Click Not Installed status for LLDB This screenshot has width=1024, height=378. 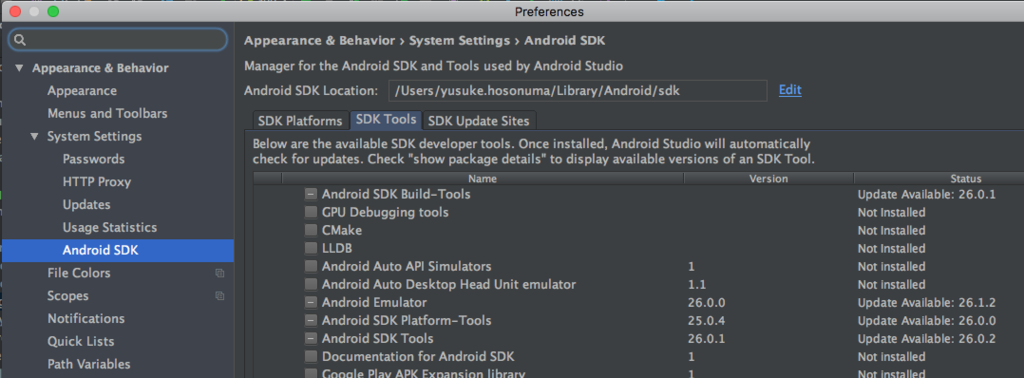pos(891,249)
